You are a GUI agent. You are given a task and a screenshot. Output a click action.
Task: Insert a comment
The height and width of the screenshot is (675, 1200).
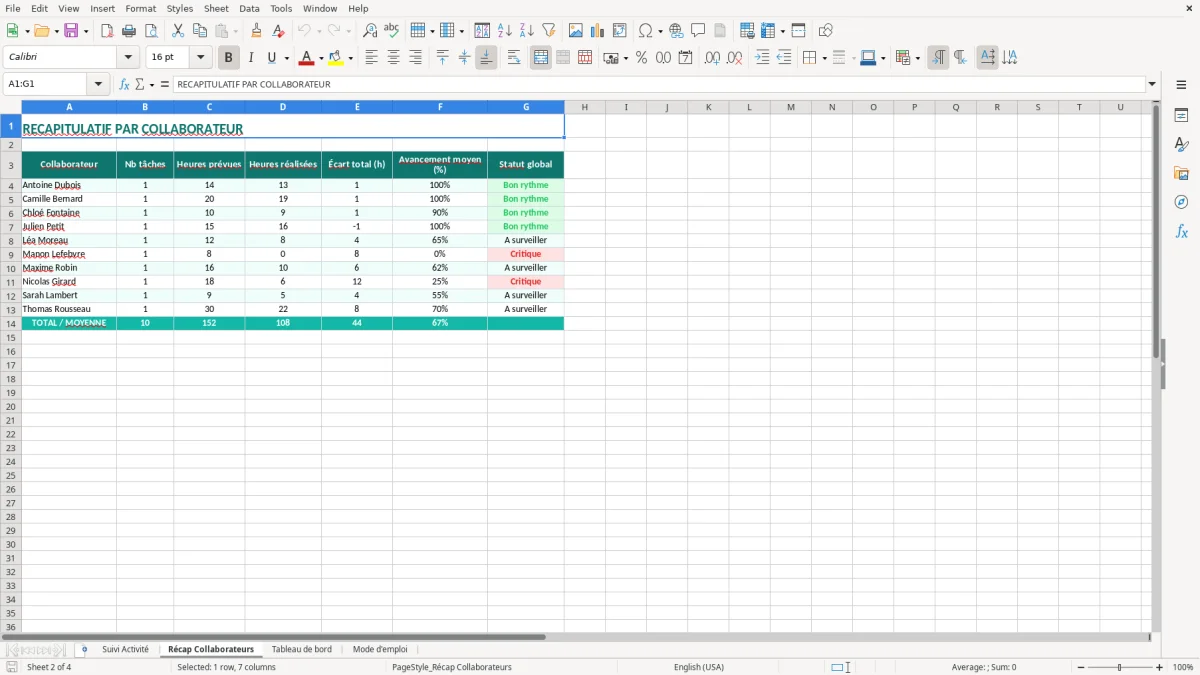click(698, 31)
